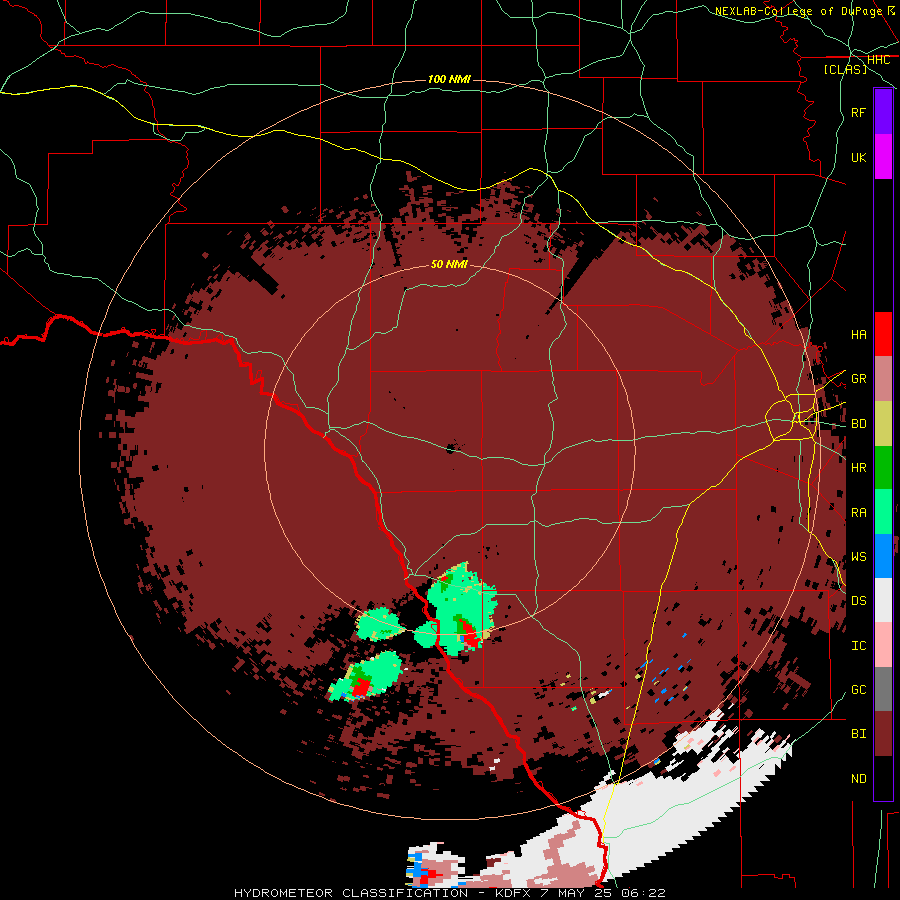Click the 50 NMI range ring label
Screen dimensions: 900x900
(x=449, y=265)
